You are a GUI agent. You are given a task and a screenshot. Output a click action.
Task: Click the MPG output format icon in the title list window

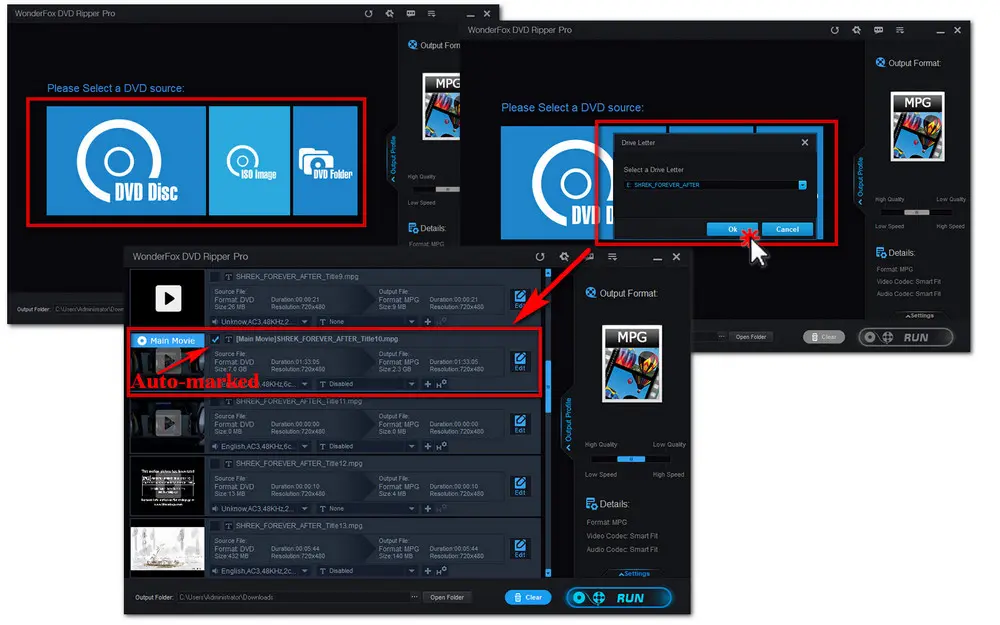point(632,364)
